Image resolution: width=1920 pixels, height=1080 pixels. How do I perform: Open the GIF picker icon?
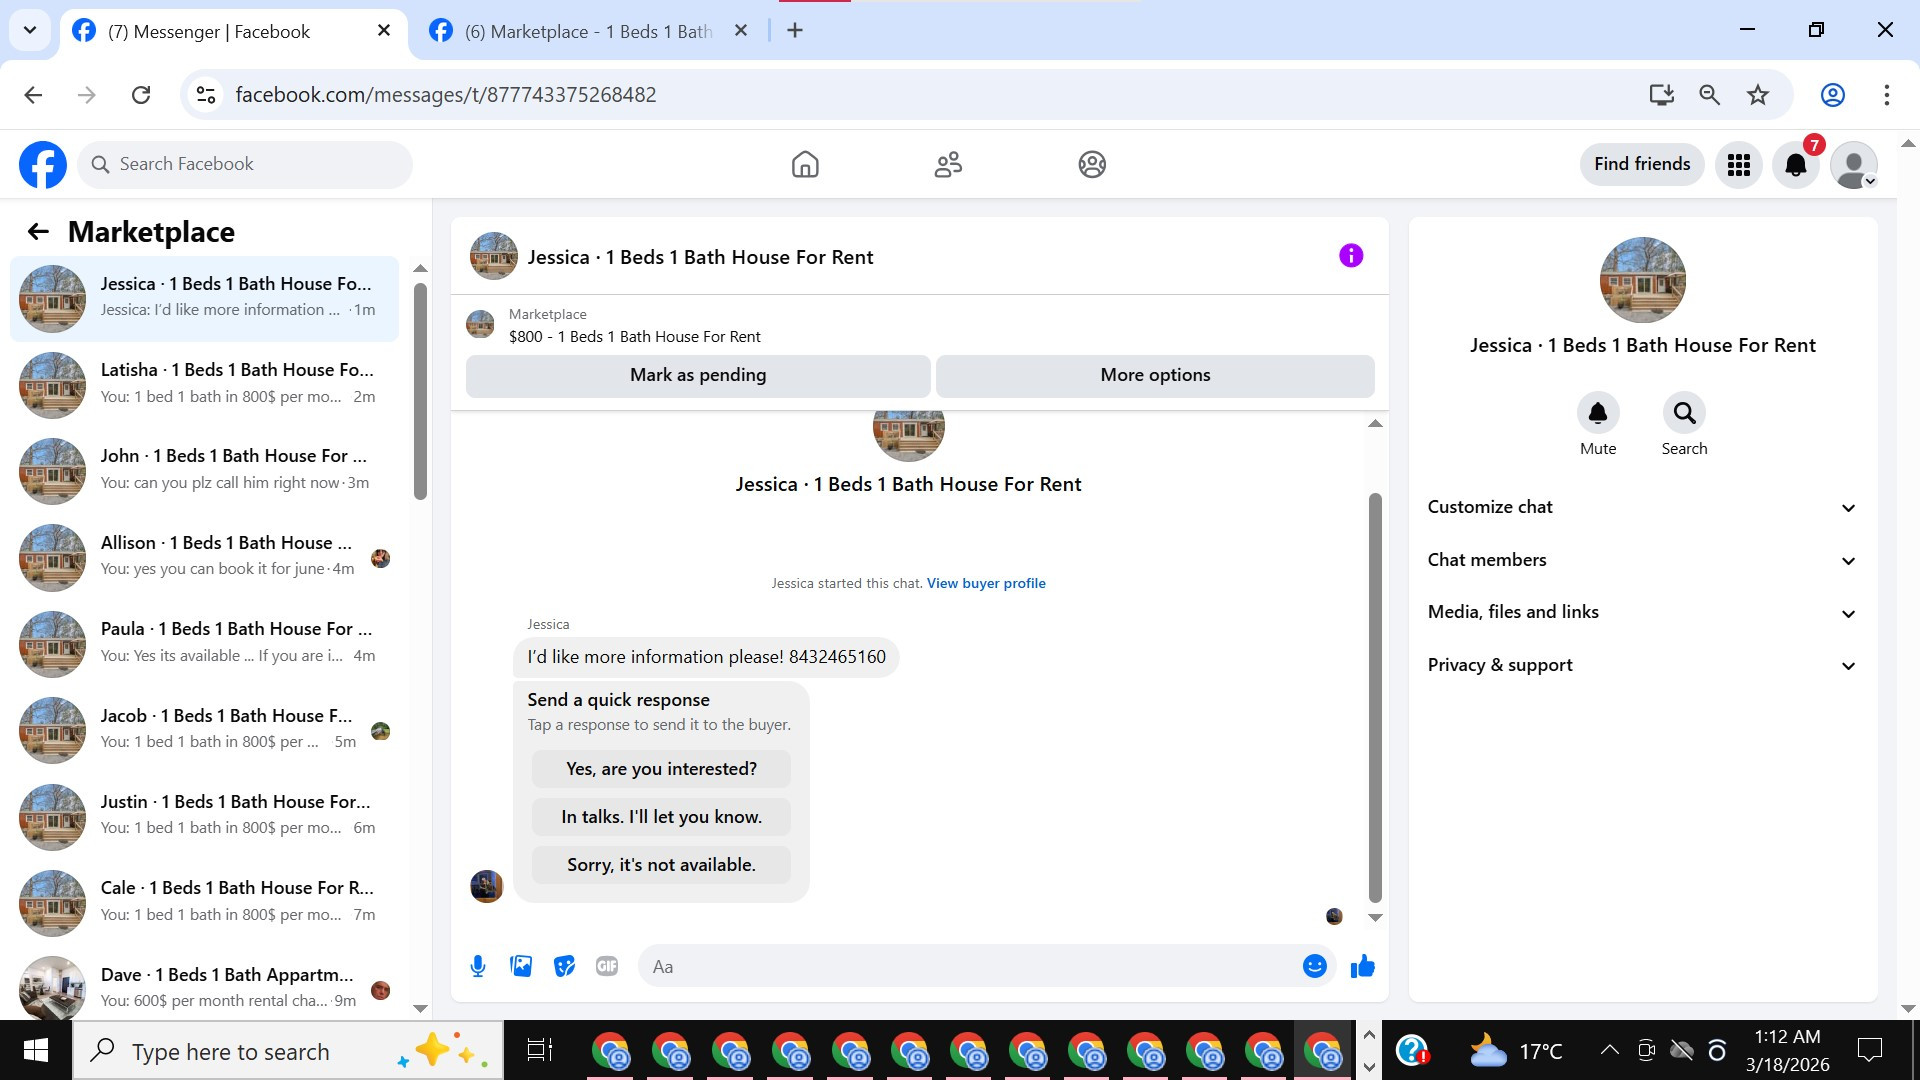607,966
